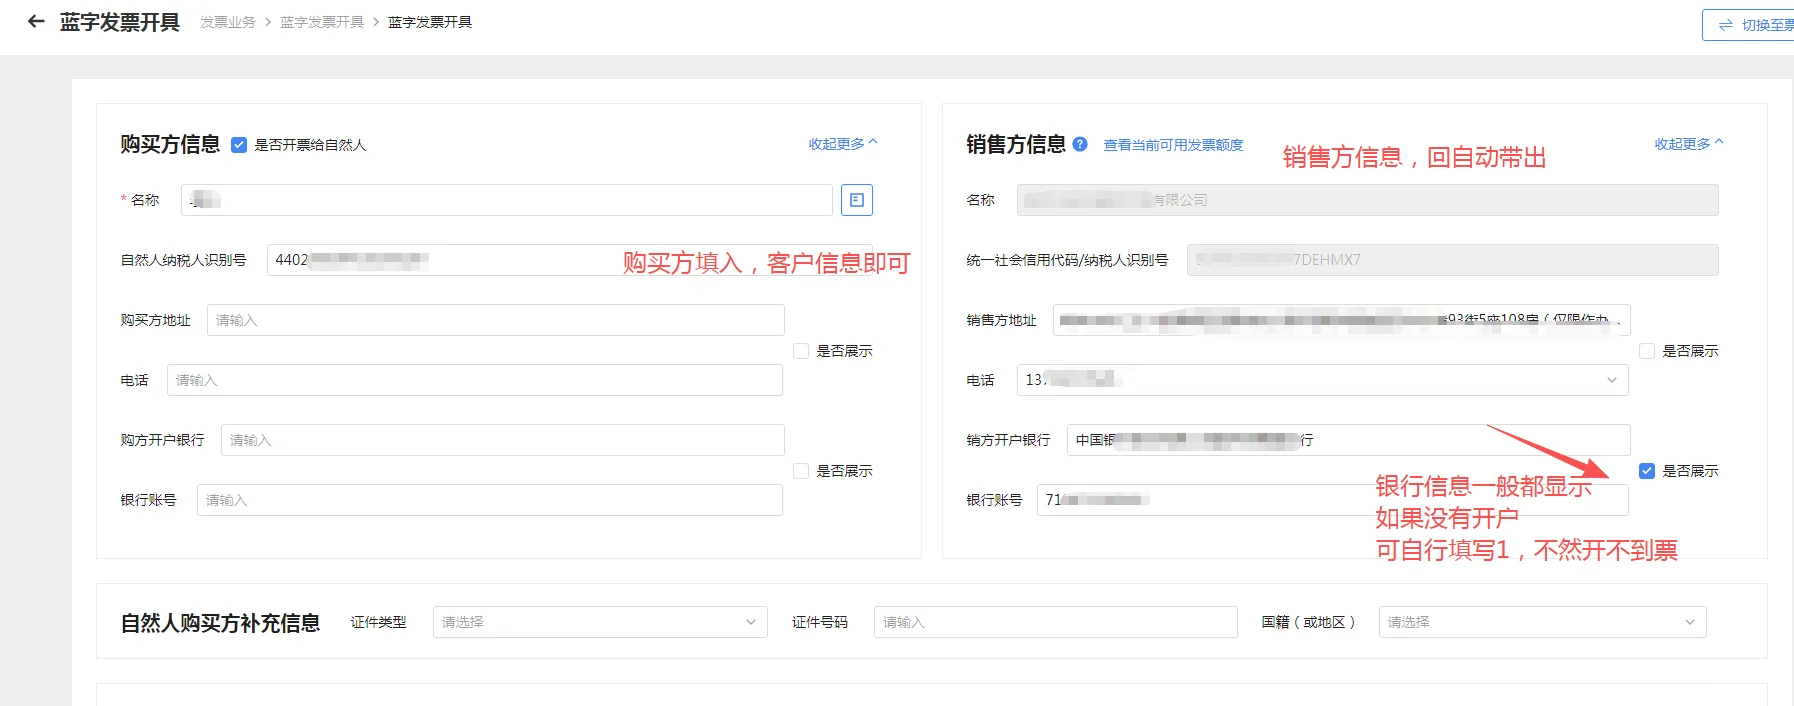The height and width of the screenshot is (706, 1794).
Task: Check 是否展示 under 购方开户银行
Action: tap(801, 471)
